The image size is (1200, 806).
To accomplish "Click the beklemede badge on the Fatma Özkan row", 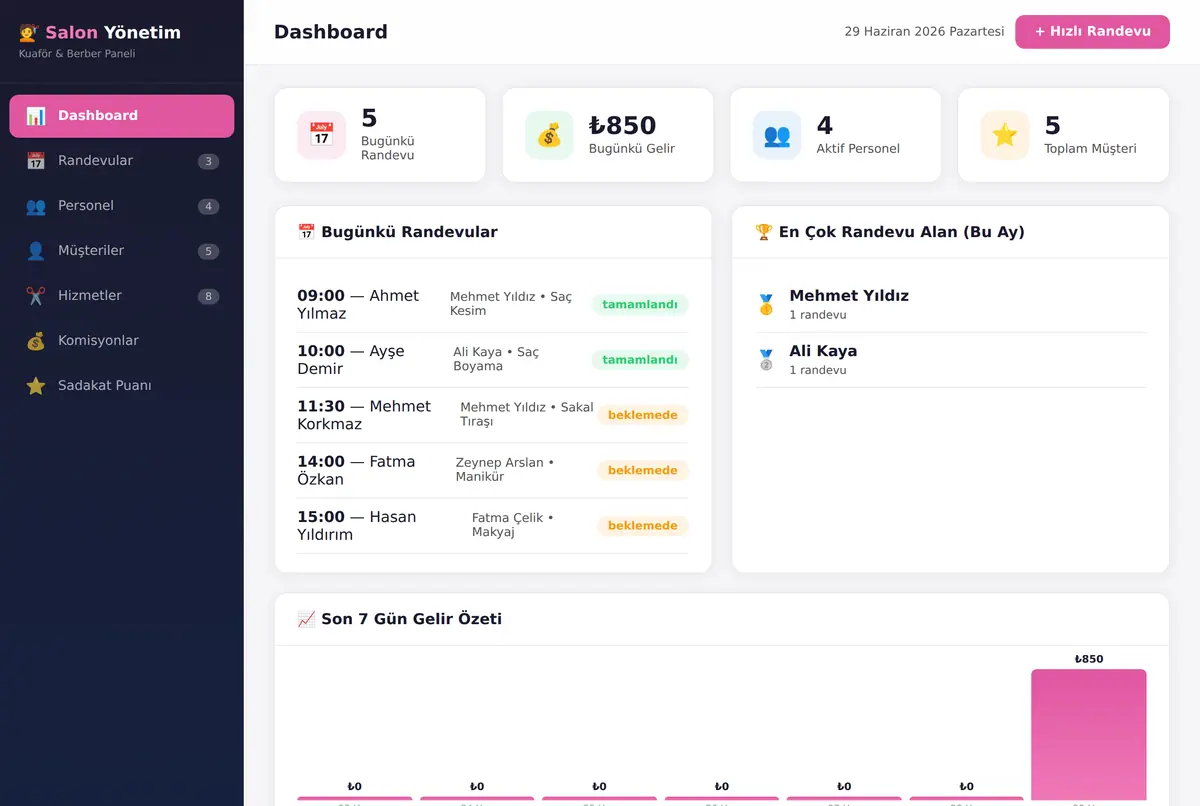I will (x=643, y=470).
